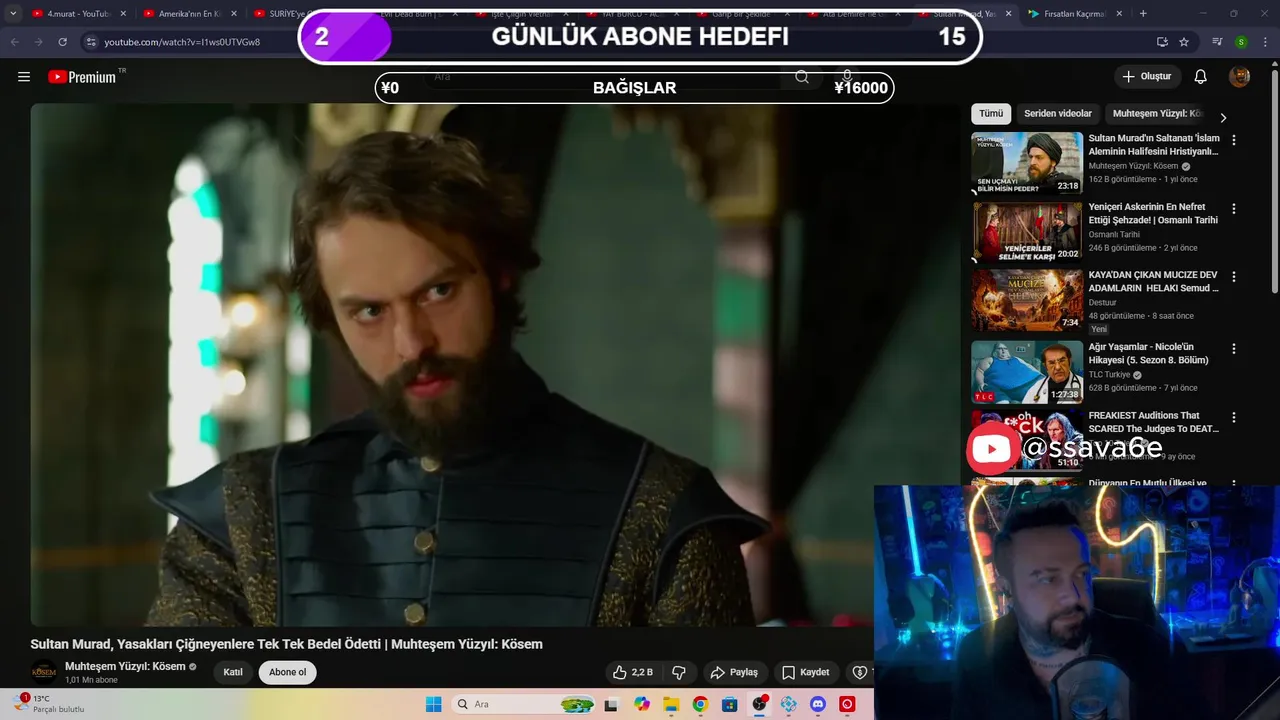Click the Abone ol subscribe button
The height and width of the screenshot is (720, 1280).
coord(288,672)
